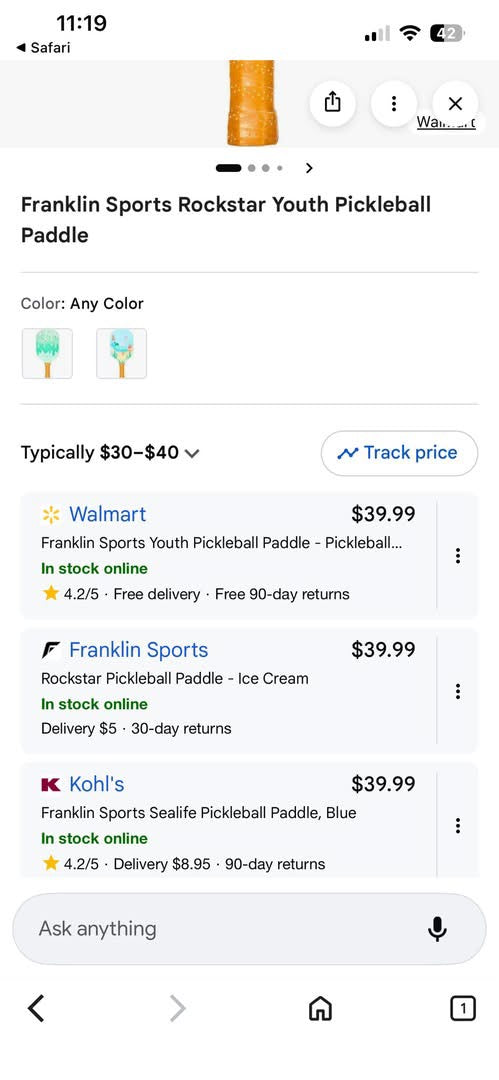Open more options for Walmart listing
Image resolution: width=499 pixels, height=1080 pixels.
point(458,556)
